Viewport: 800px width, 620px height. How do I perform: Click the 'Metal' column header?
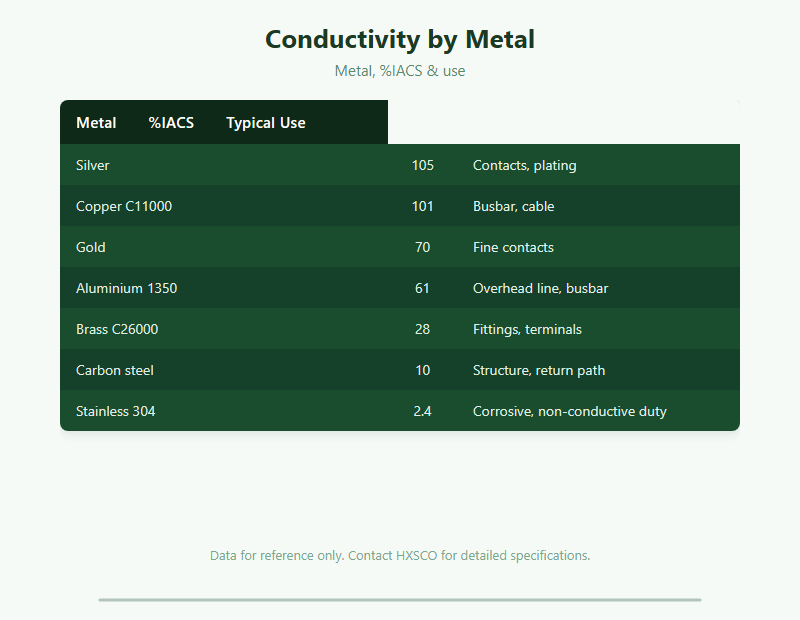point(96,122)
